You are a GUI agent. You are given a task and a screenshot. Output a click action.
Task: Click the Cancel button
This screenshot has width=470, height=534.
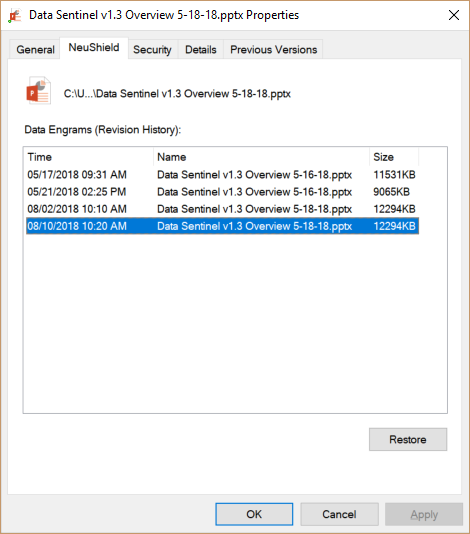[x=339, y=514]
